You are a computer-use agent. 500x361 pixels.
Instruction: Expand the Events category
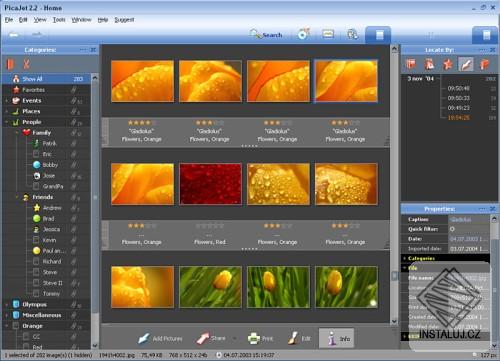(6, 100)
